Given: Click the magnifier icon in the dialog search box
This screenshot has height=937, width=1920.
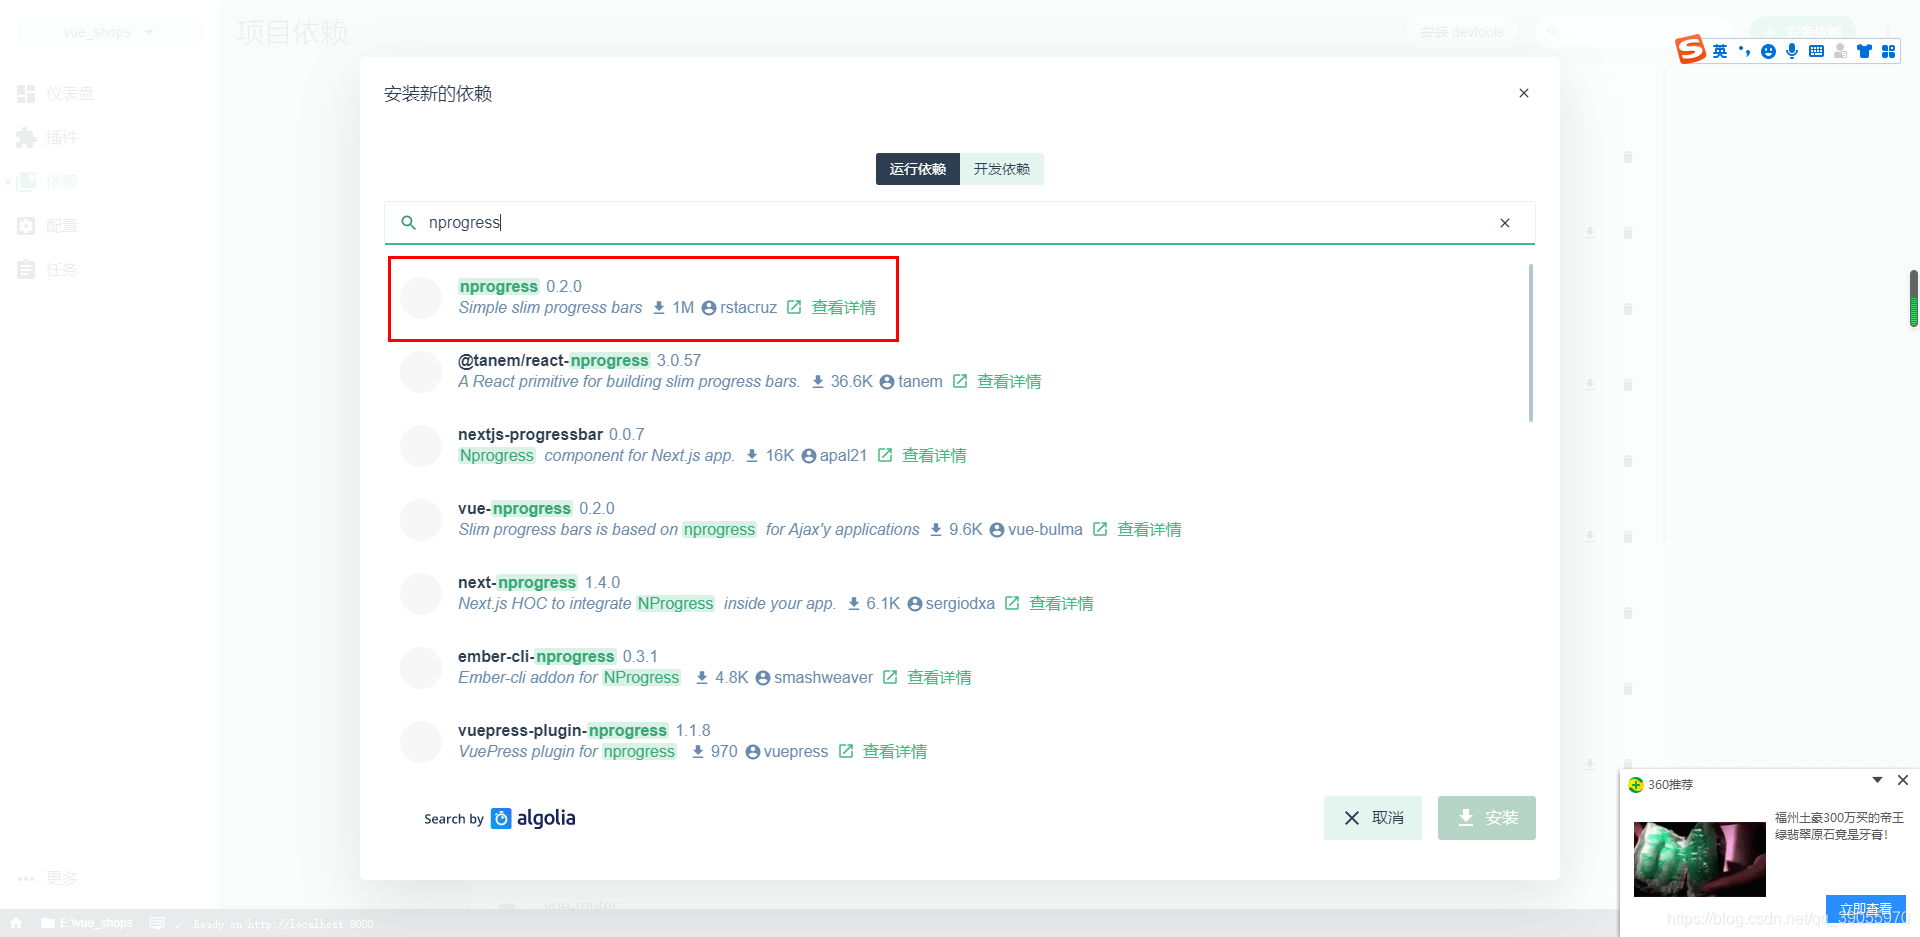Looking at the screenshot, I should 409,222.
